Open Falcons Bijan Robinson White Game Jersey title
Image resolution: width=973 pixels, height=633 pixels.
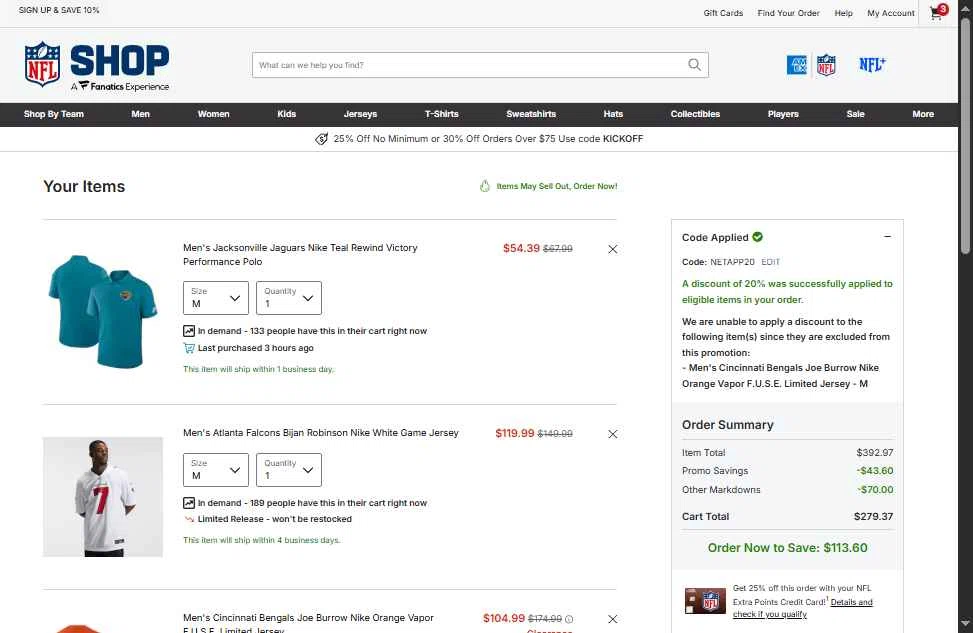321,433
